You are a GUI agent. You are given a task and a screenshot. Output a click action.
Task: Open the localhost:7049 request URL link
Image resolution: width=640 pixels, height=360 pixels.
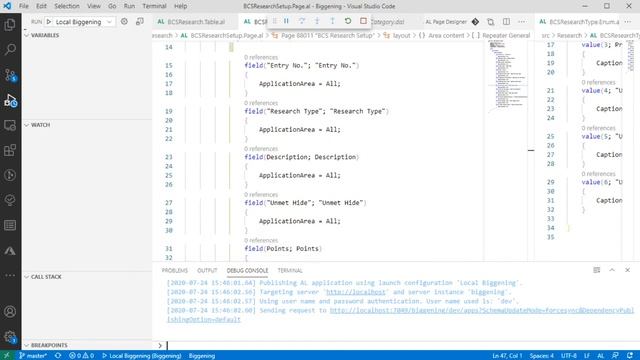482,311
